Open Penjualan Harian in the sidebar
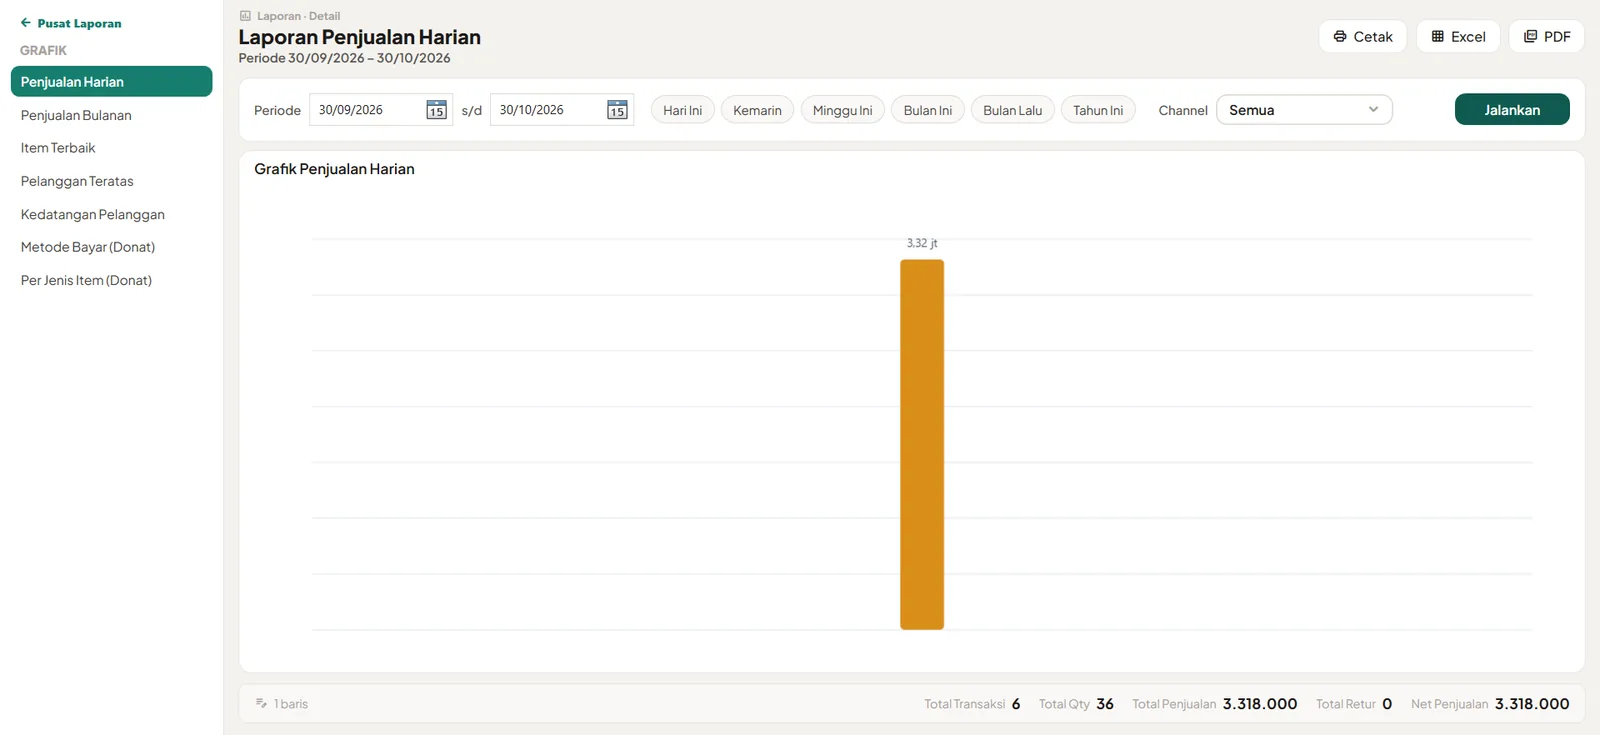Image resolution: width=1600 pixels, height=735 pixels. [111, 82]
